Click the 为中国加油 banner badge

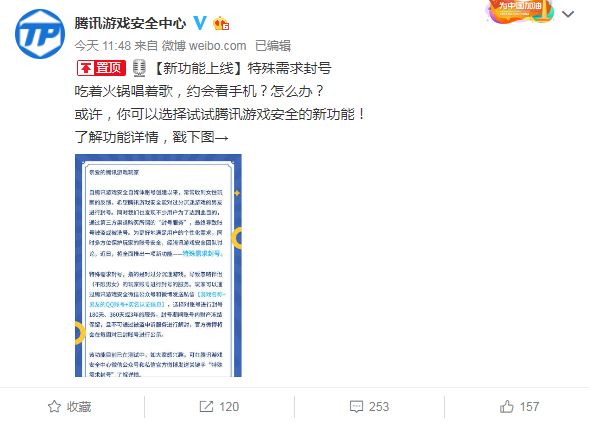pyautogui.click(x=521, y=11)
